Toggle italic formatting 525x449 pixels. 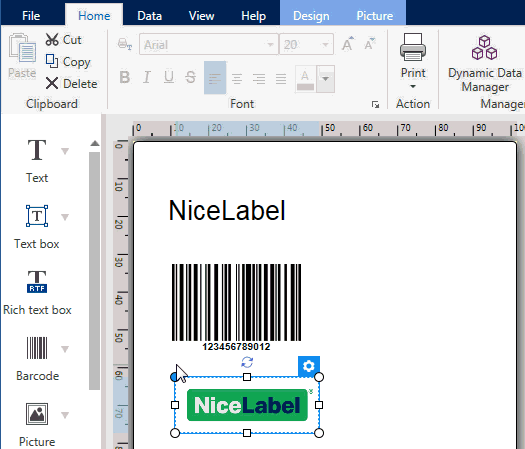147,78
